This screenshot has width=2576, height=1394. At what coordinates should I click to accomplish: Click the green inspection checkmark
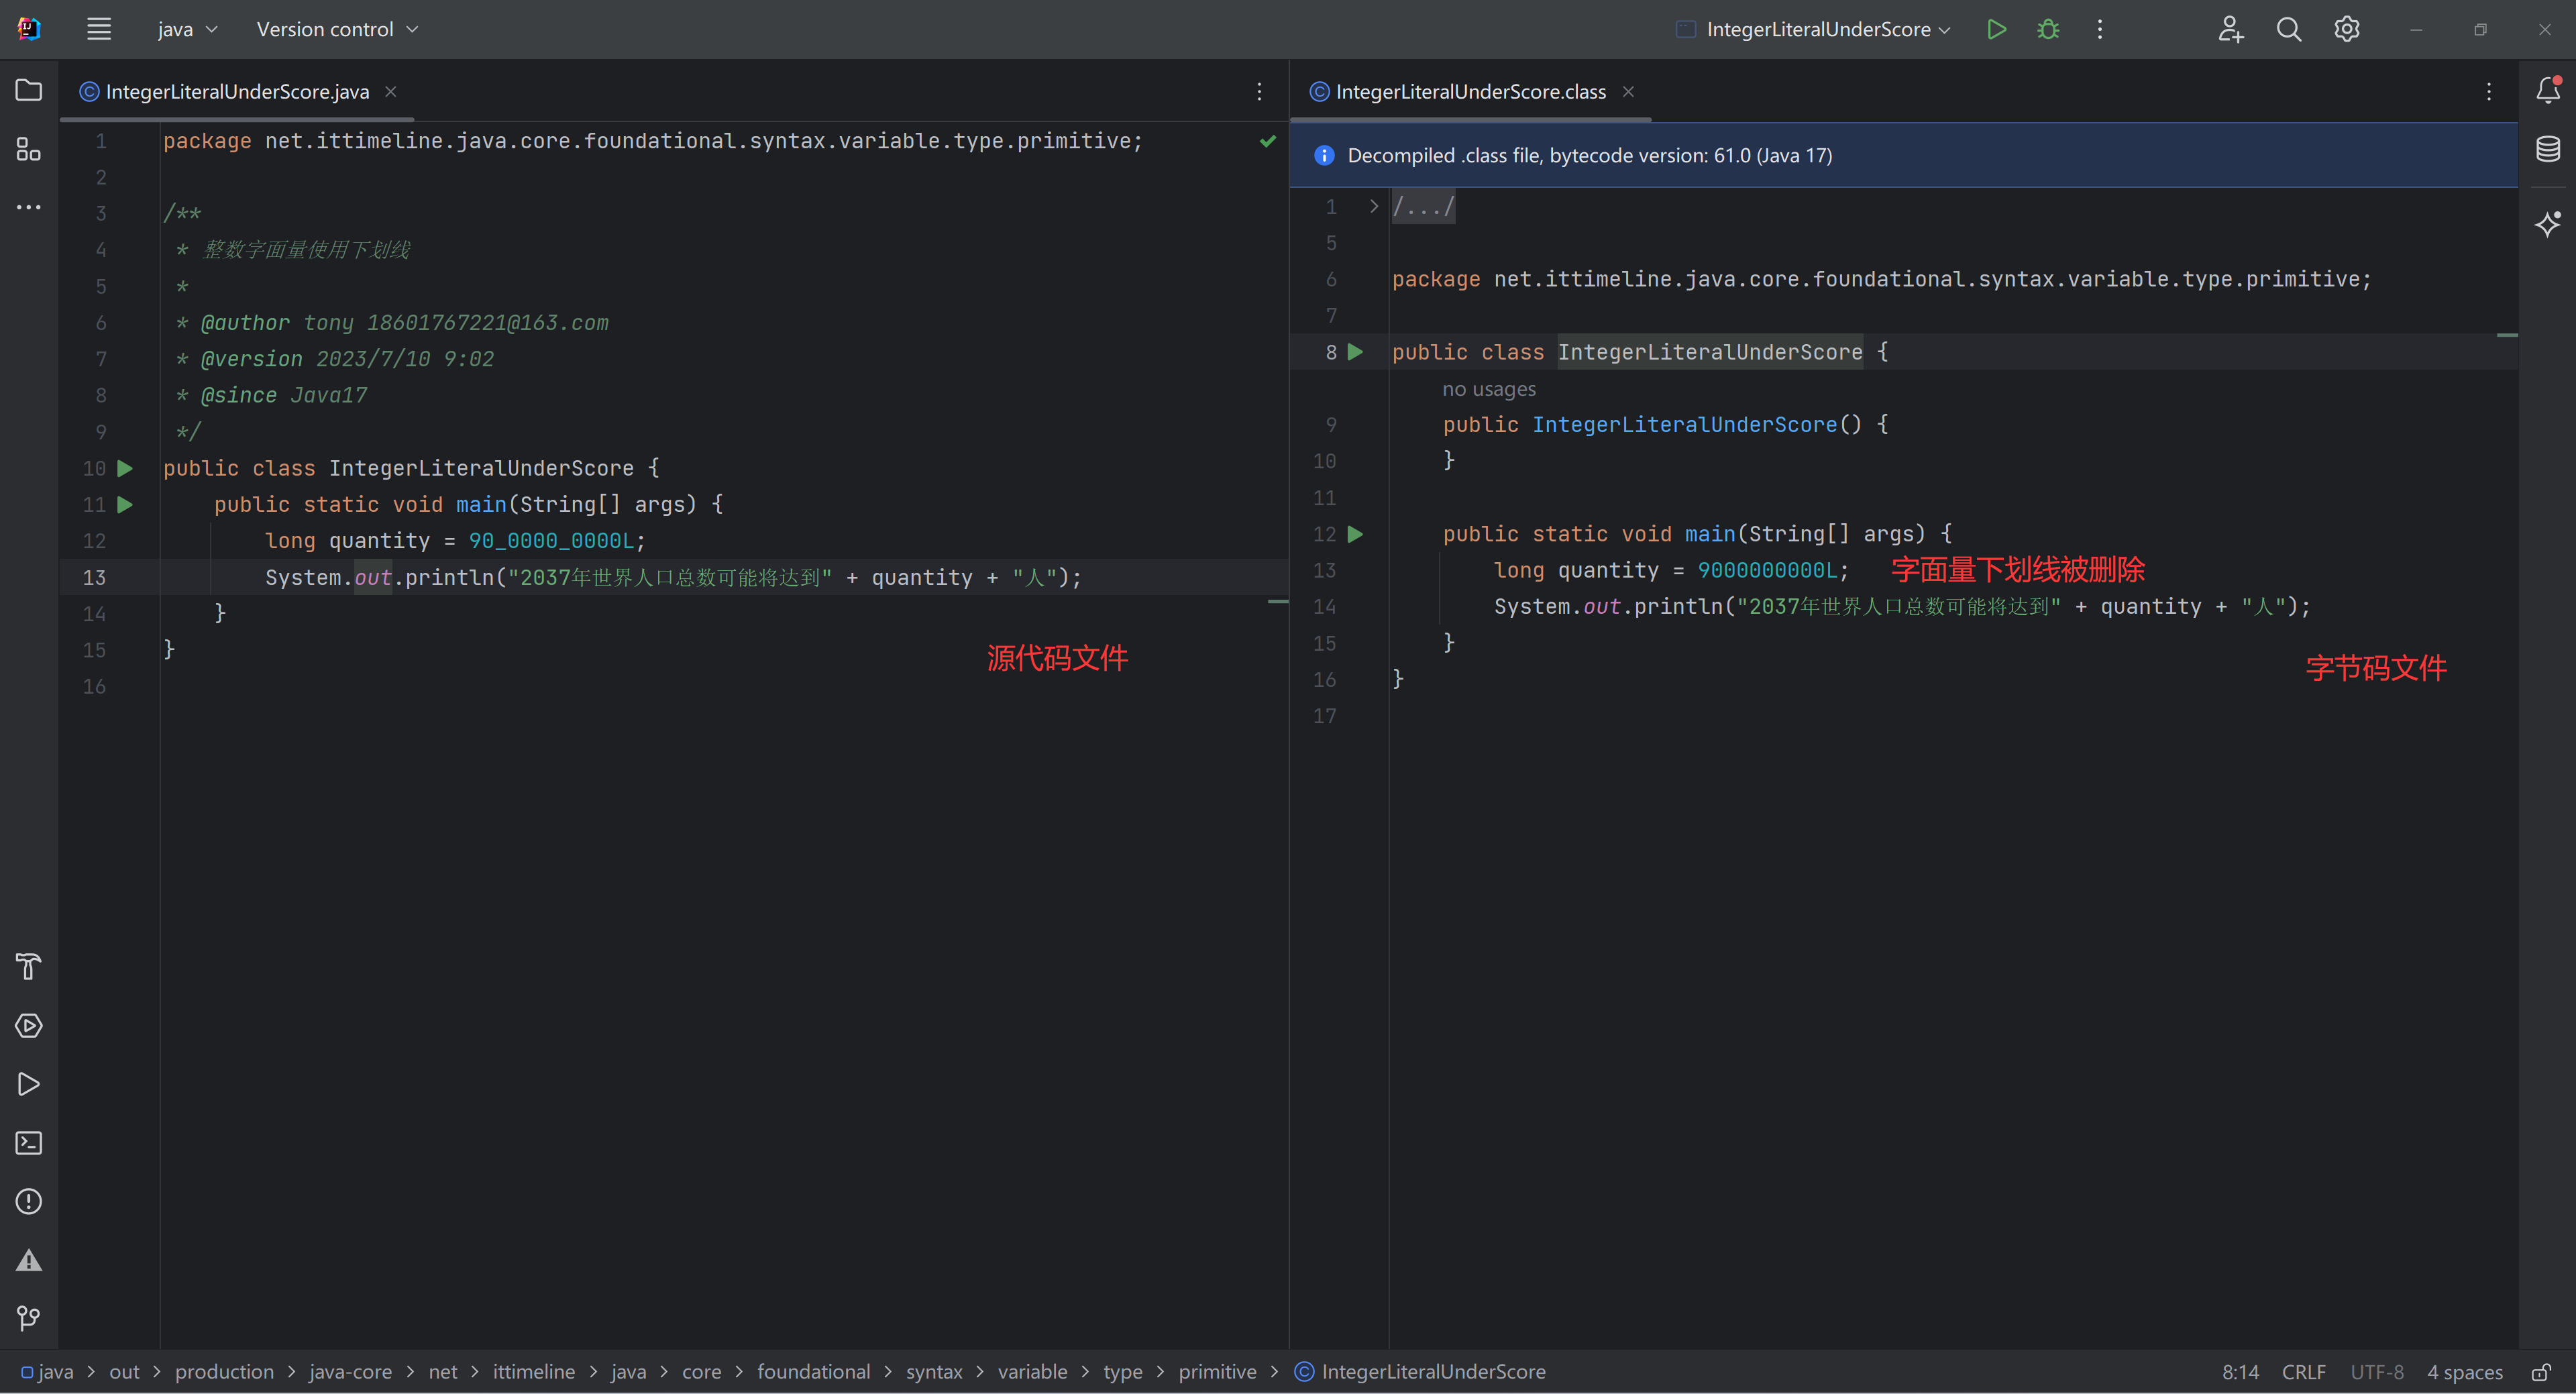coord(1268,141)
